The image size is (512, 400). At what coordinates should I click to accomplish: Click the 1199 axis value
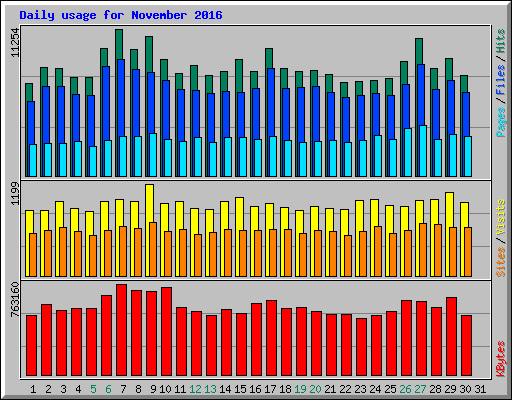(x=15, y=194)
